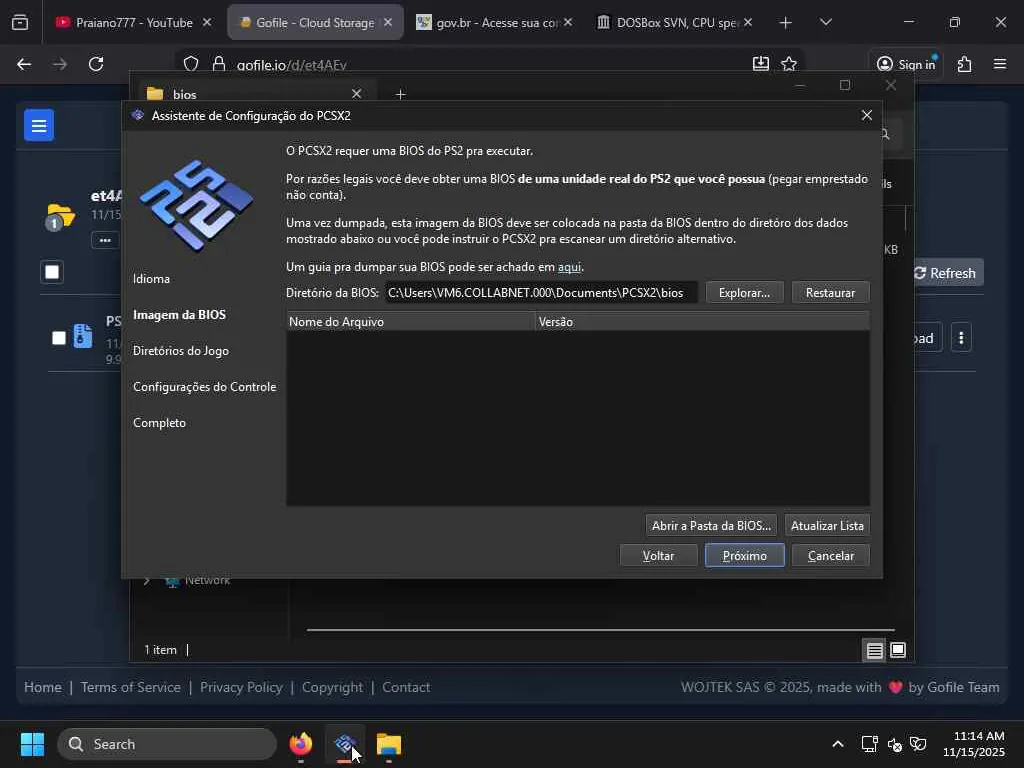This screenshot has width=1024, height=768.
Task: Open the Contact footer link
Action: click(406, 687)
